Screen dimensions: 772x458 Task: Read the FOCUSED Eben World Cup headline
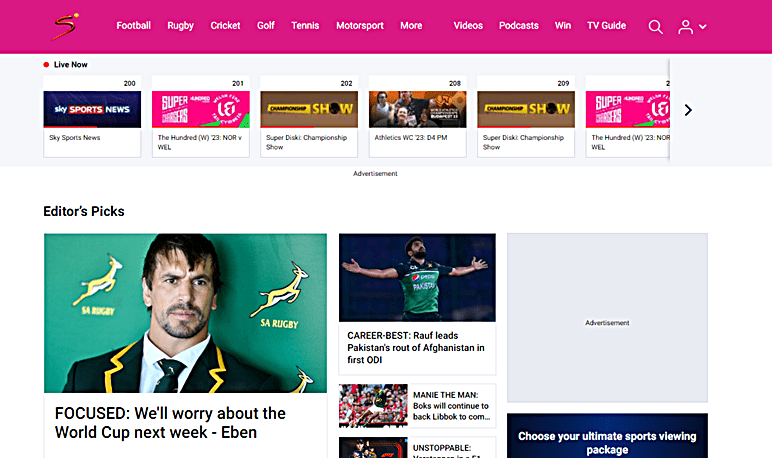pyautogui.click(x=170, y=423)
